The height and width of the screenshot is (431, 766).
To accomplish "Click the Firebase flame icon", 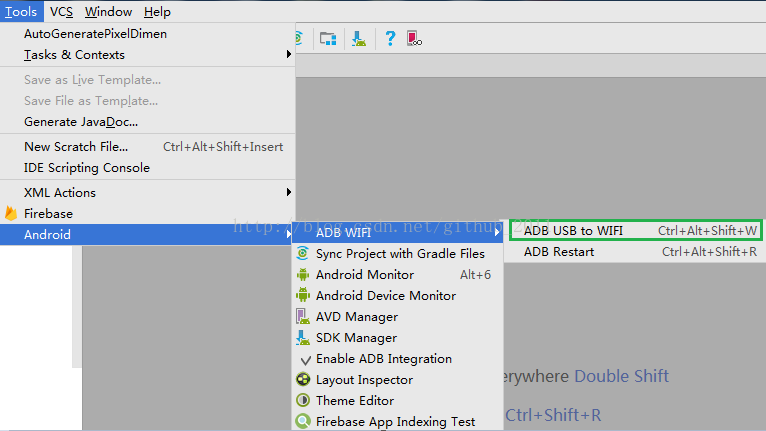I will (11, 214).
